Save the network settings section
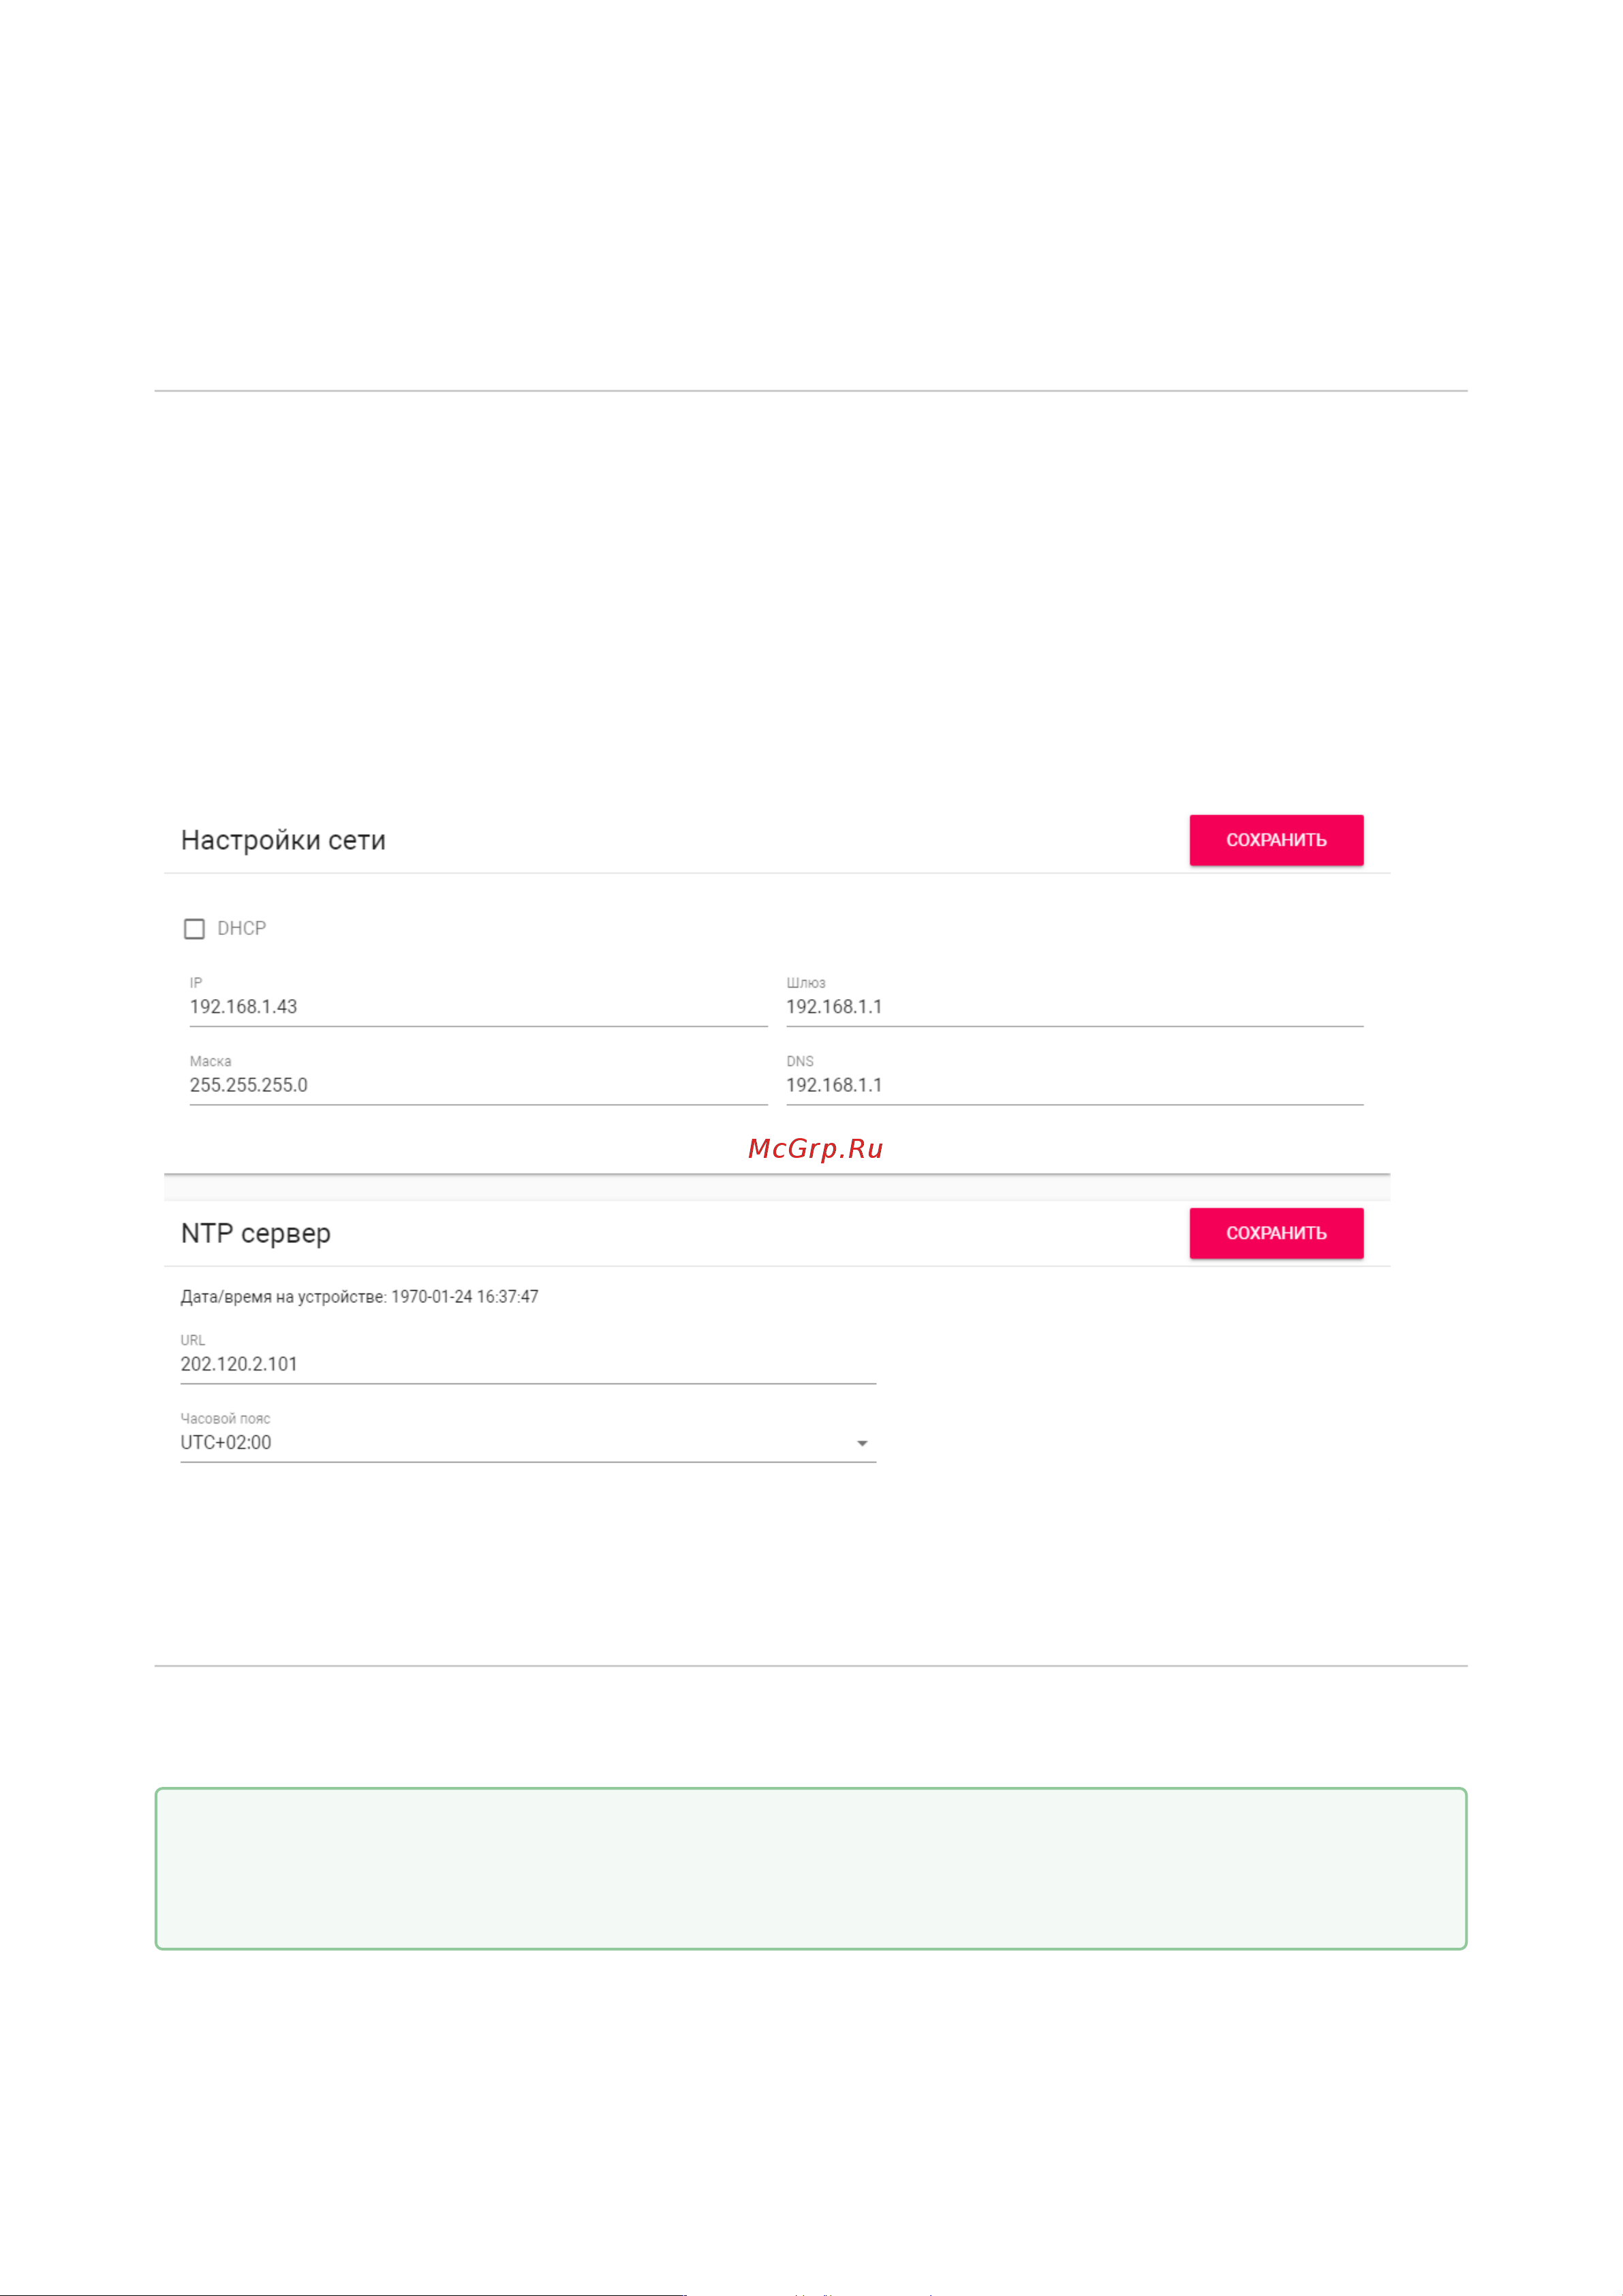This screenshot has height=2296, width=1623. [1276, 840]
